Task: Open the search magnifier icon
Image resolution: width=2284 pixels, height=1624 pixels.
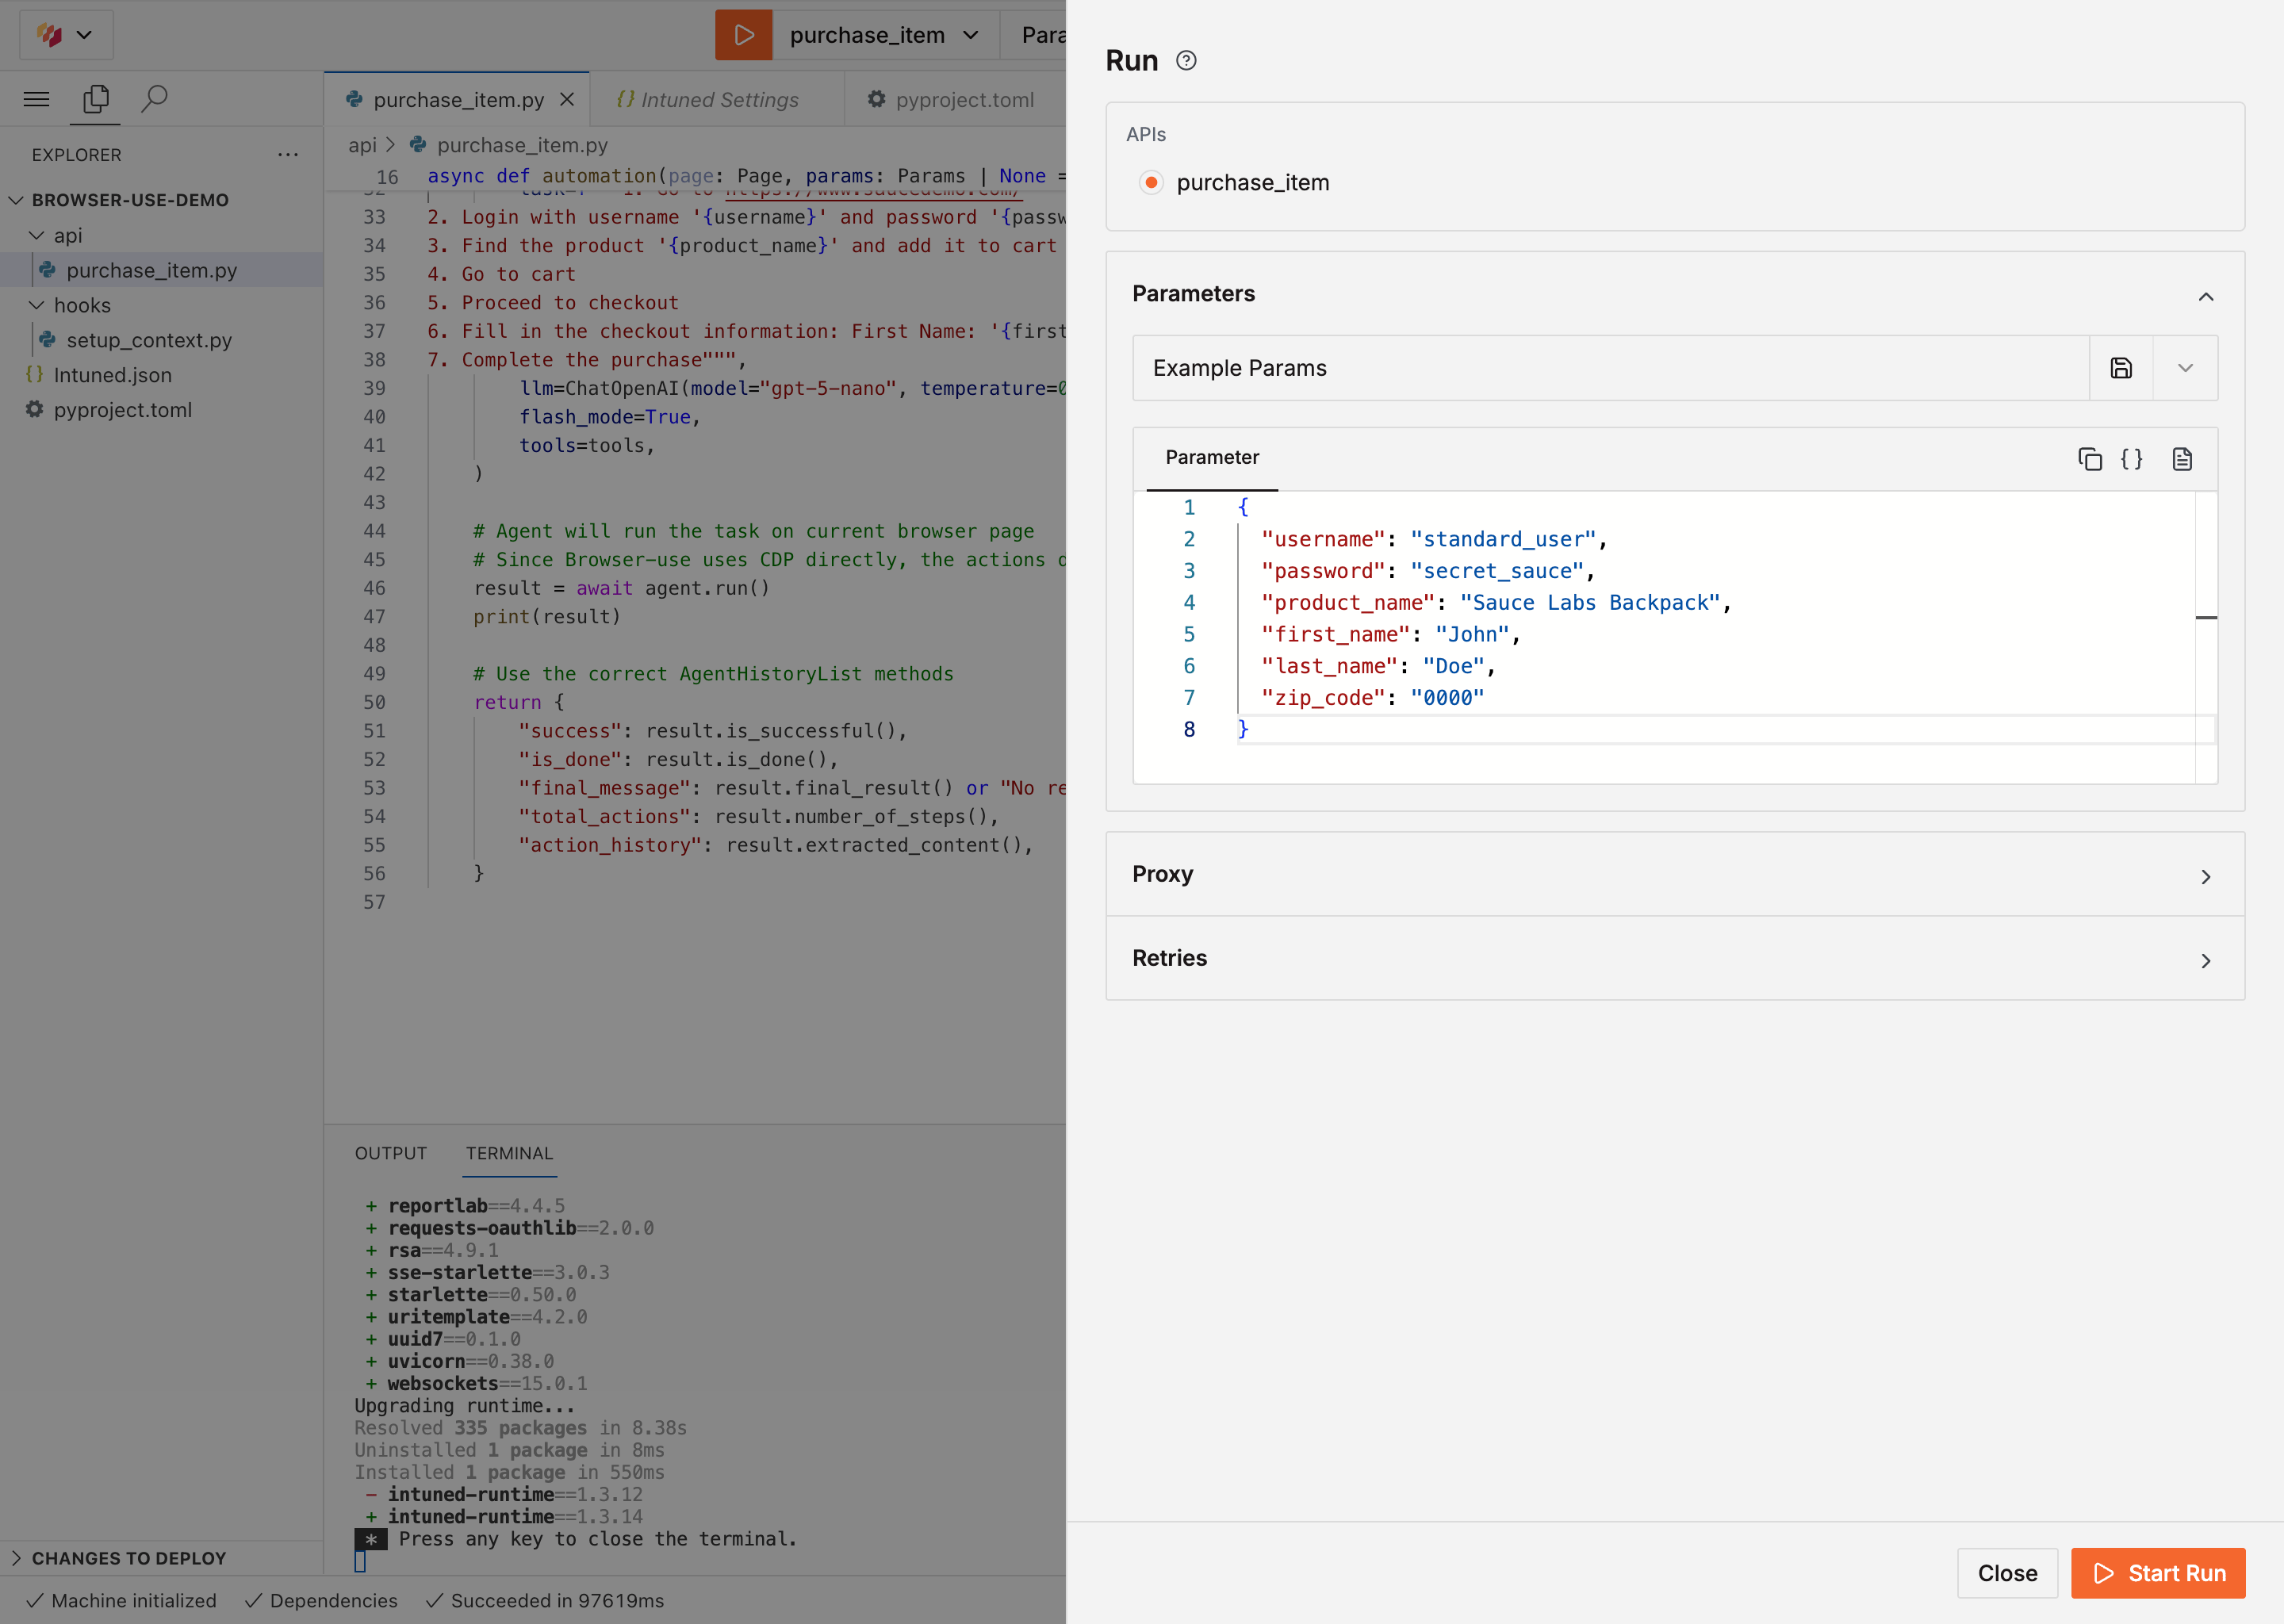Action: pyautogui.click(x=154, y=98)
